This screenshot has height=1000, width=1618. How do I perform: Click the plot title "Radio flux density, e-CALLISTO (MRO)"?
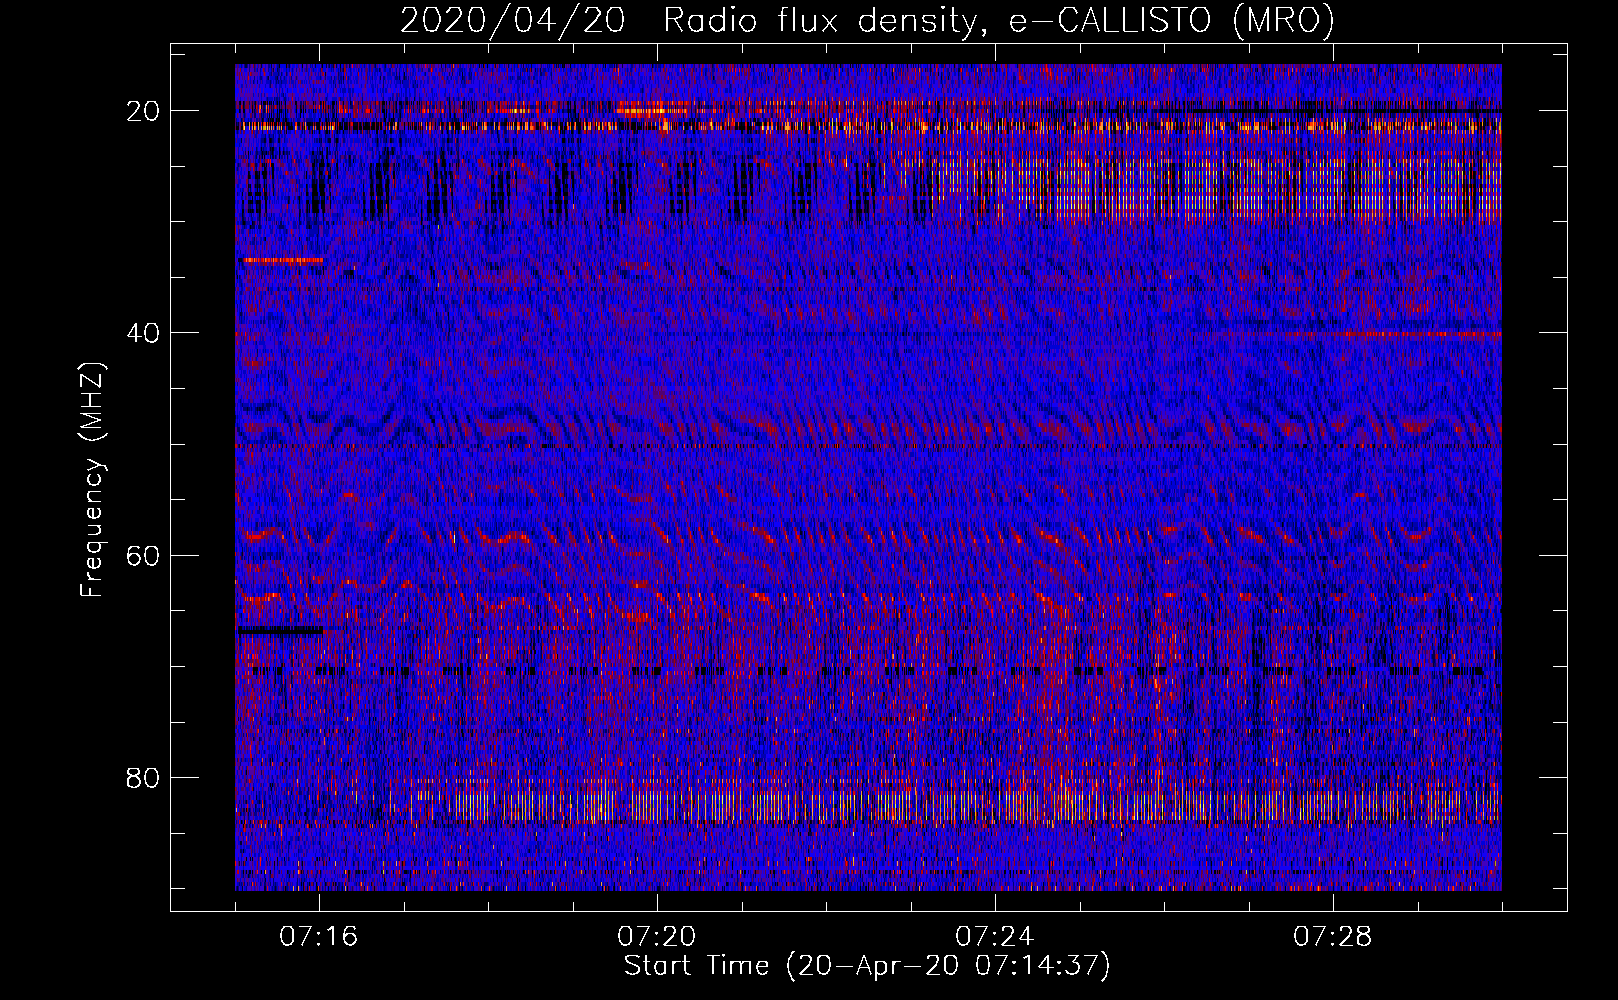point(998,21)
